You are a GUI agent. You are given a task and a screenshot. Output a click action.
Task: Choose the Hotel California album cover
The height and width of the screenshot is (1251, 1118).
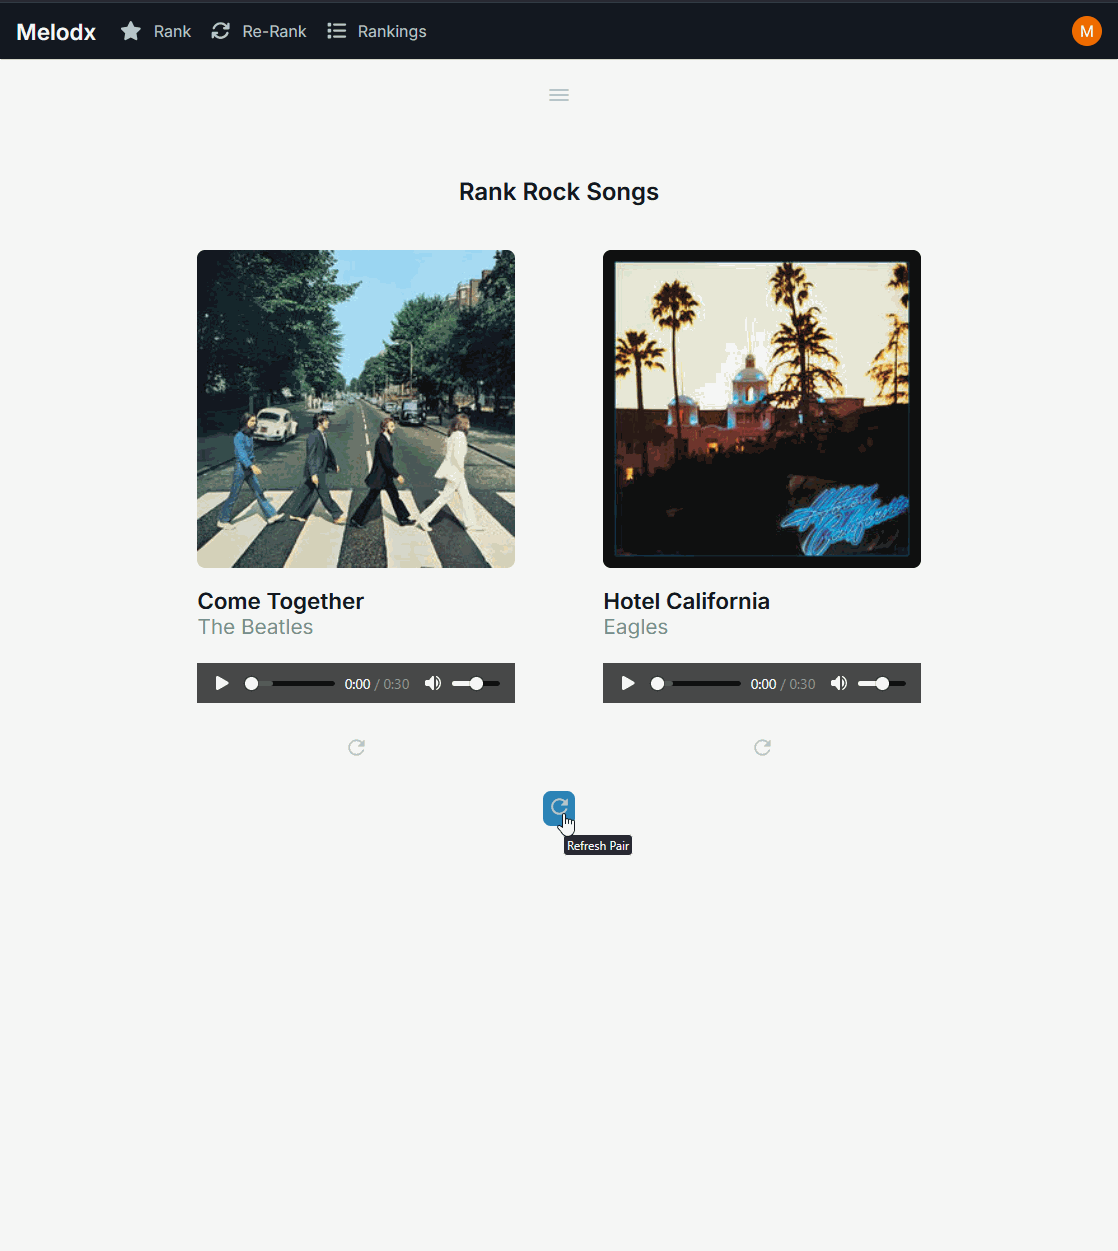762,409
